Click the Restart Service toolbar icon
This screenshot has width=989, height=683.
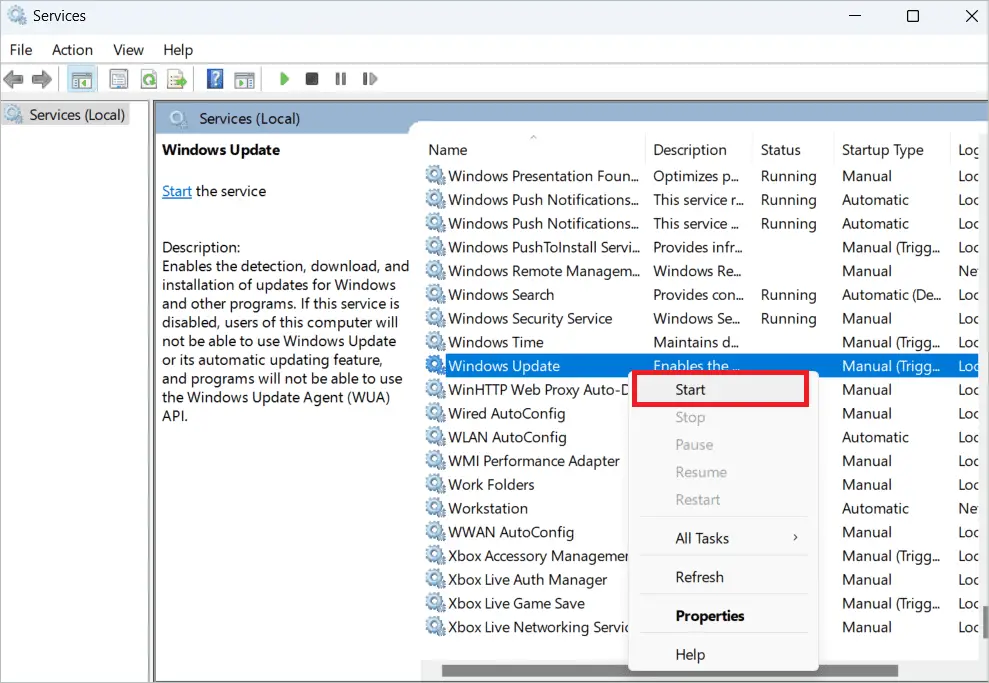[370, 79]
